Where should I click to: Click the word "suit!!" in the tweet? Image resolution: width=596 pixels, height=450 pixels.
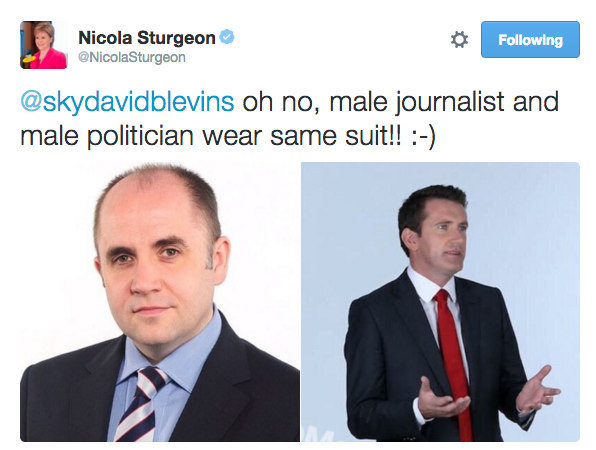click(x=373, y=136)
